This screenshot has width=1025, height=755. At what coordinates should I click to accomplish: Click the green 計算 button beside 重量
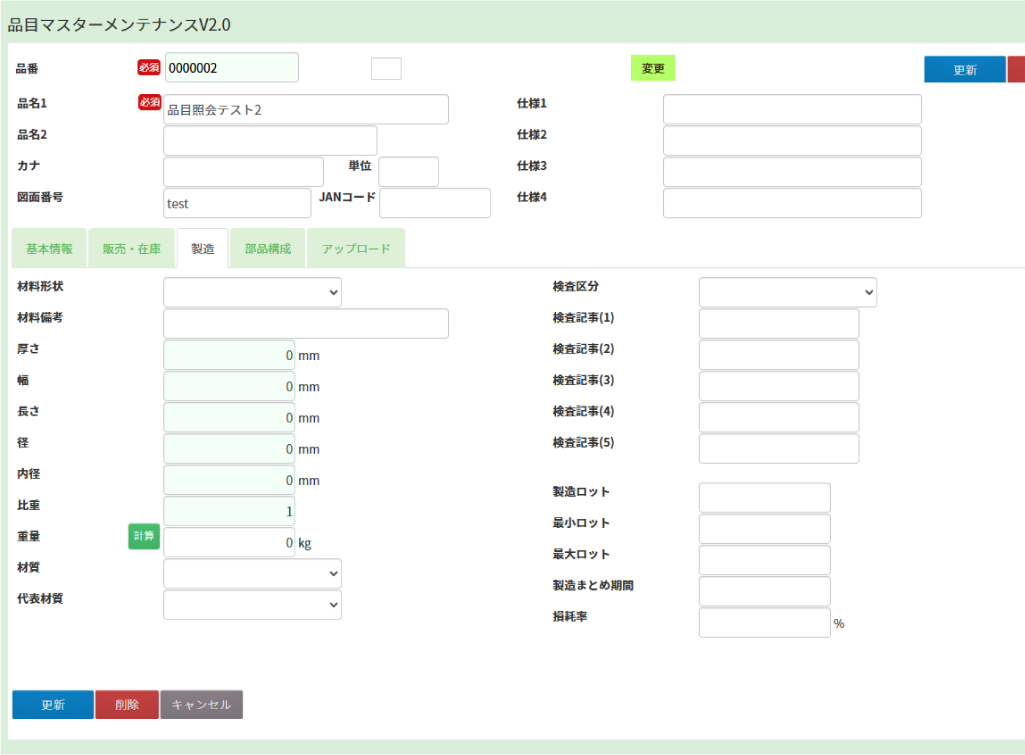pos(144,537)
